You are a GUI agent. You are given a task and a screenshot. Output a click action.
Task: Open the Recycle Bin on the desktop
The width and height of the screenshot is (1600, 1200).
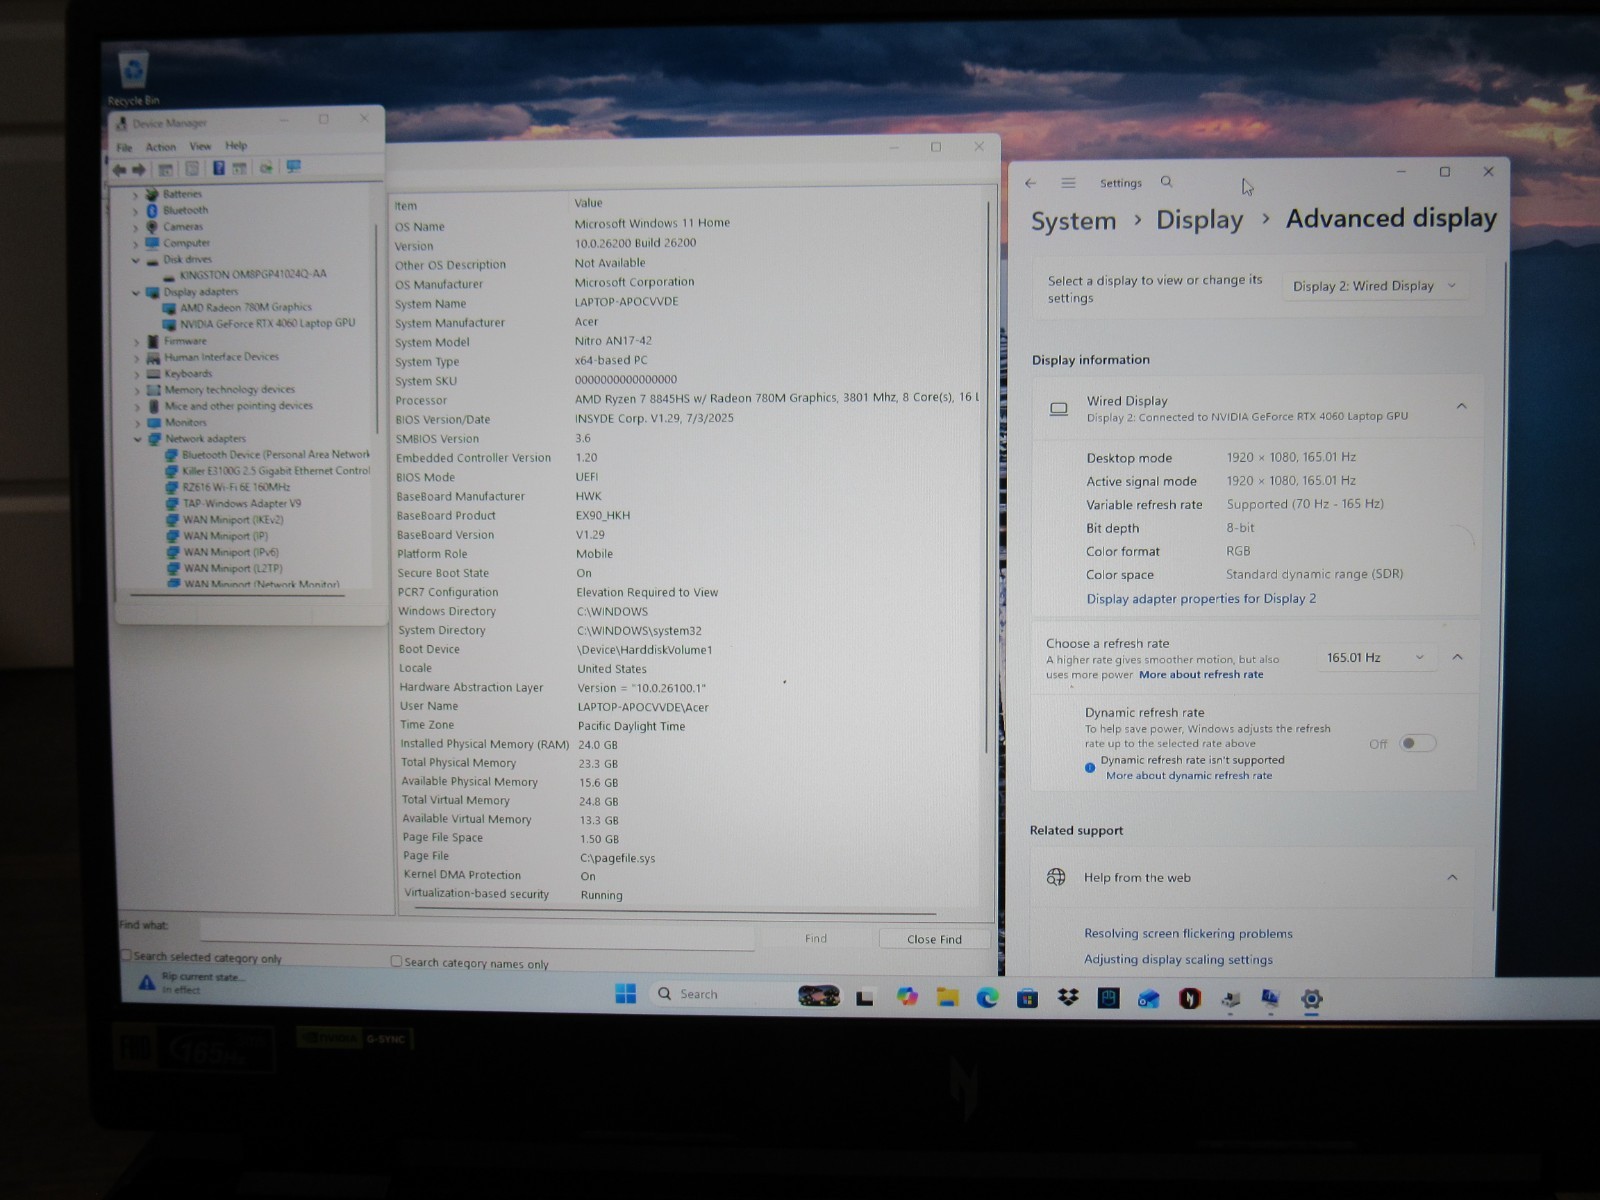[133, 79]
